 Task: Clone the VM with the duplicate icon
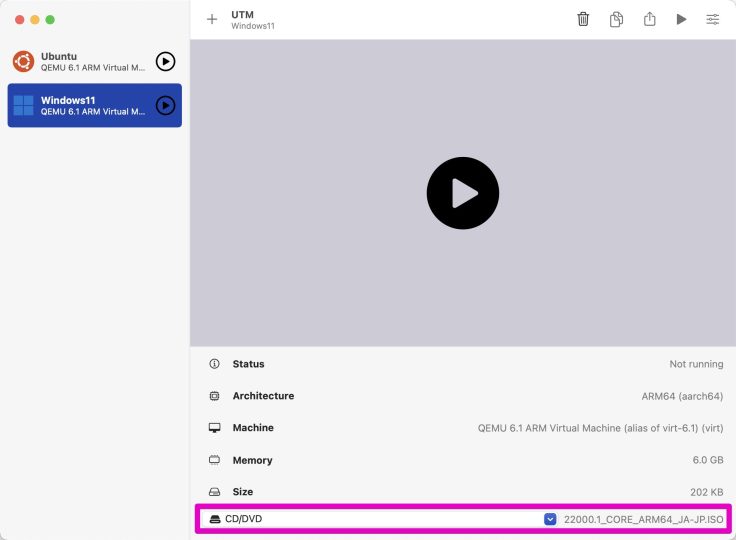[x=616, y=19]
